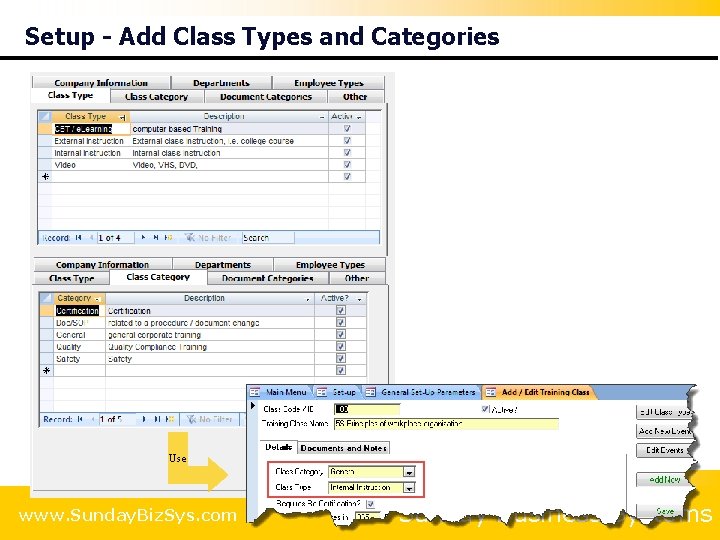Uncheck Active for External Instruction row

(x=347, y=141)
